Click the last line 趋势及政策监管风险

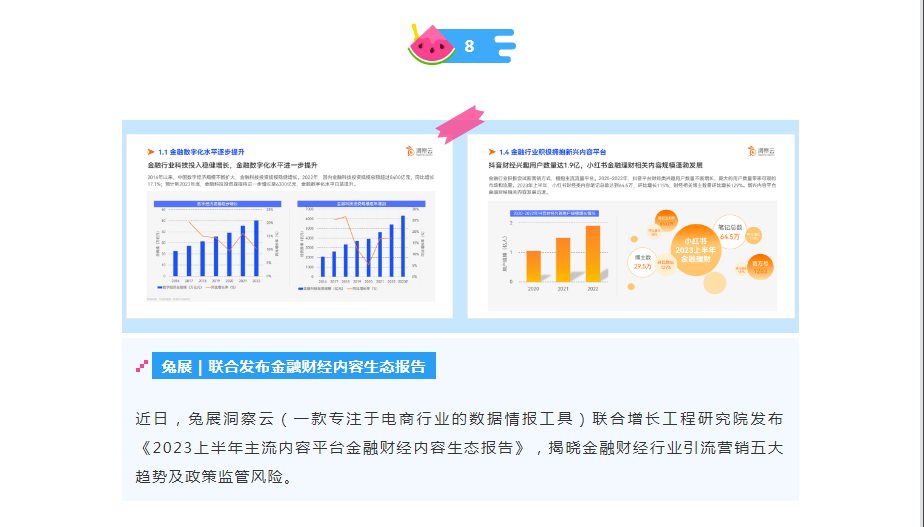pyautogui.click(x=214, y=476)
